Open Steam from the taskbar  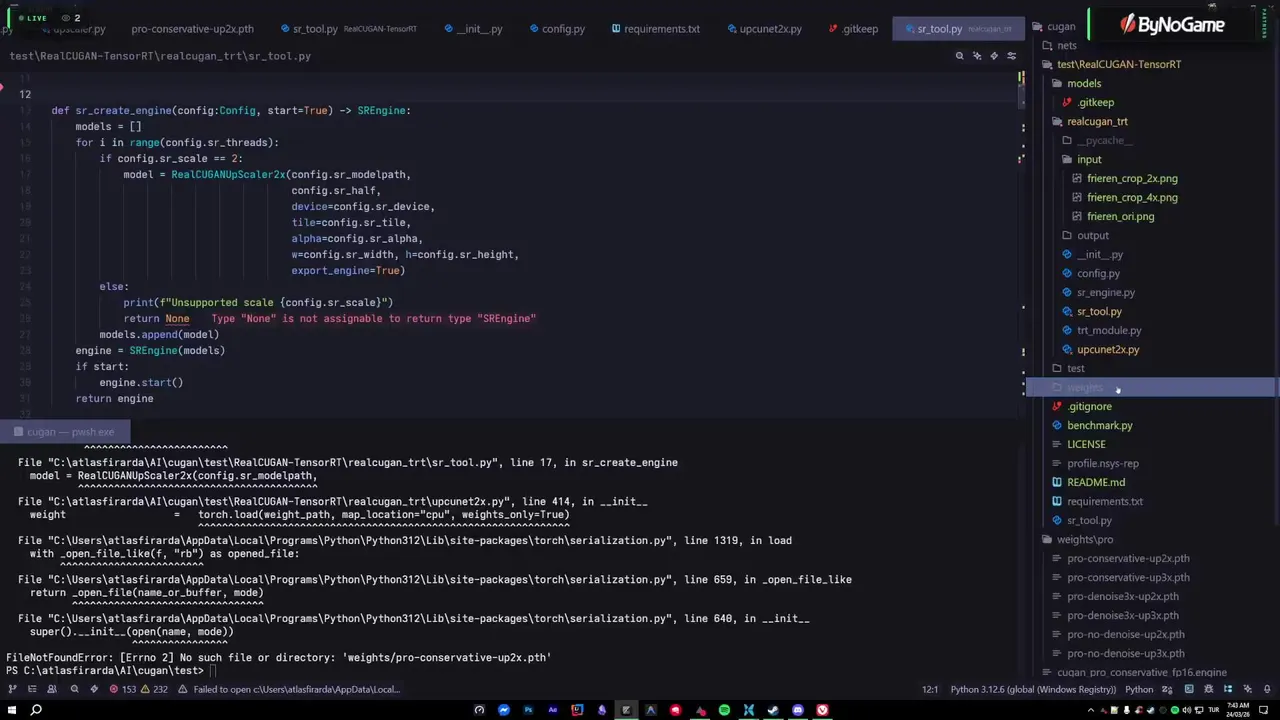click(x=773, y=710)
